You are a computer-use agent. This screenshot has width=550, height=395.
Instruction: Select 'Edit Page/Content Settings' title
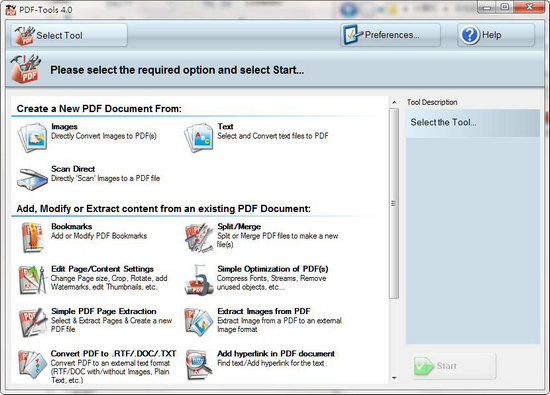(x=102, y=269)
